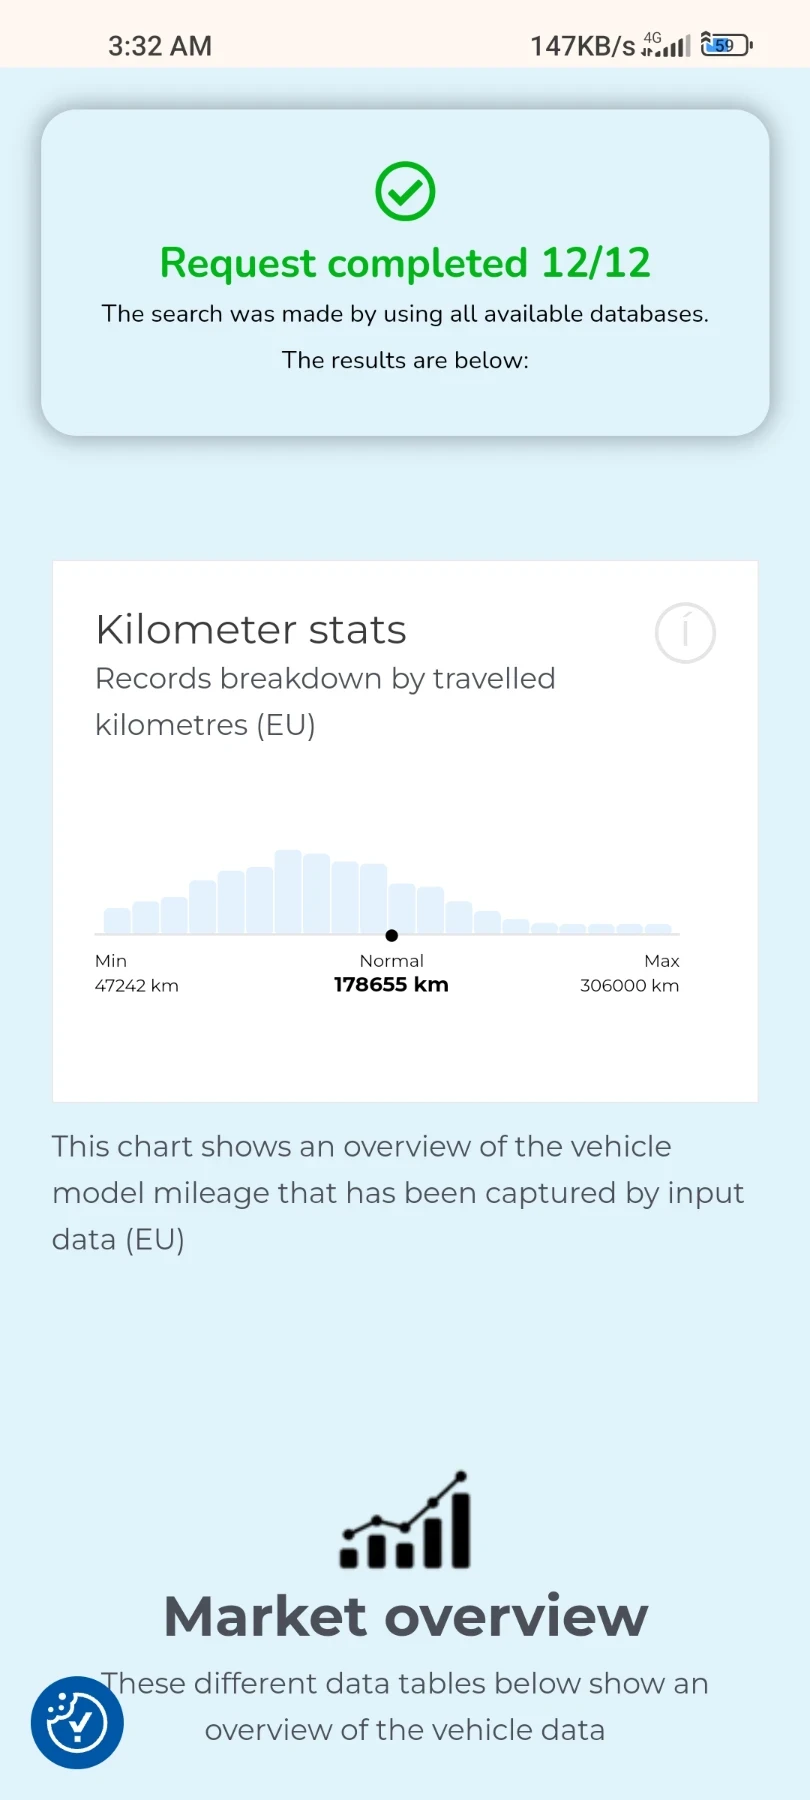Image resolution: width=810 pixels, height=1800 pixels.
Task: Tap 'Records breakdown by travelled kilometres' subtitle
Action: [x=325, y=701]
